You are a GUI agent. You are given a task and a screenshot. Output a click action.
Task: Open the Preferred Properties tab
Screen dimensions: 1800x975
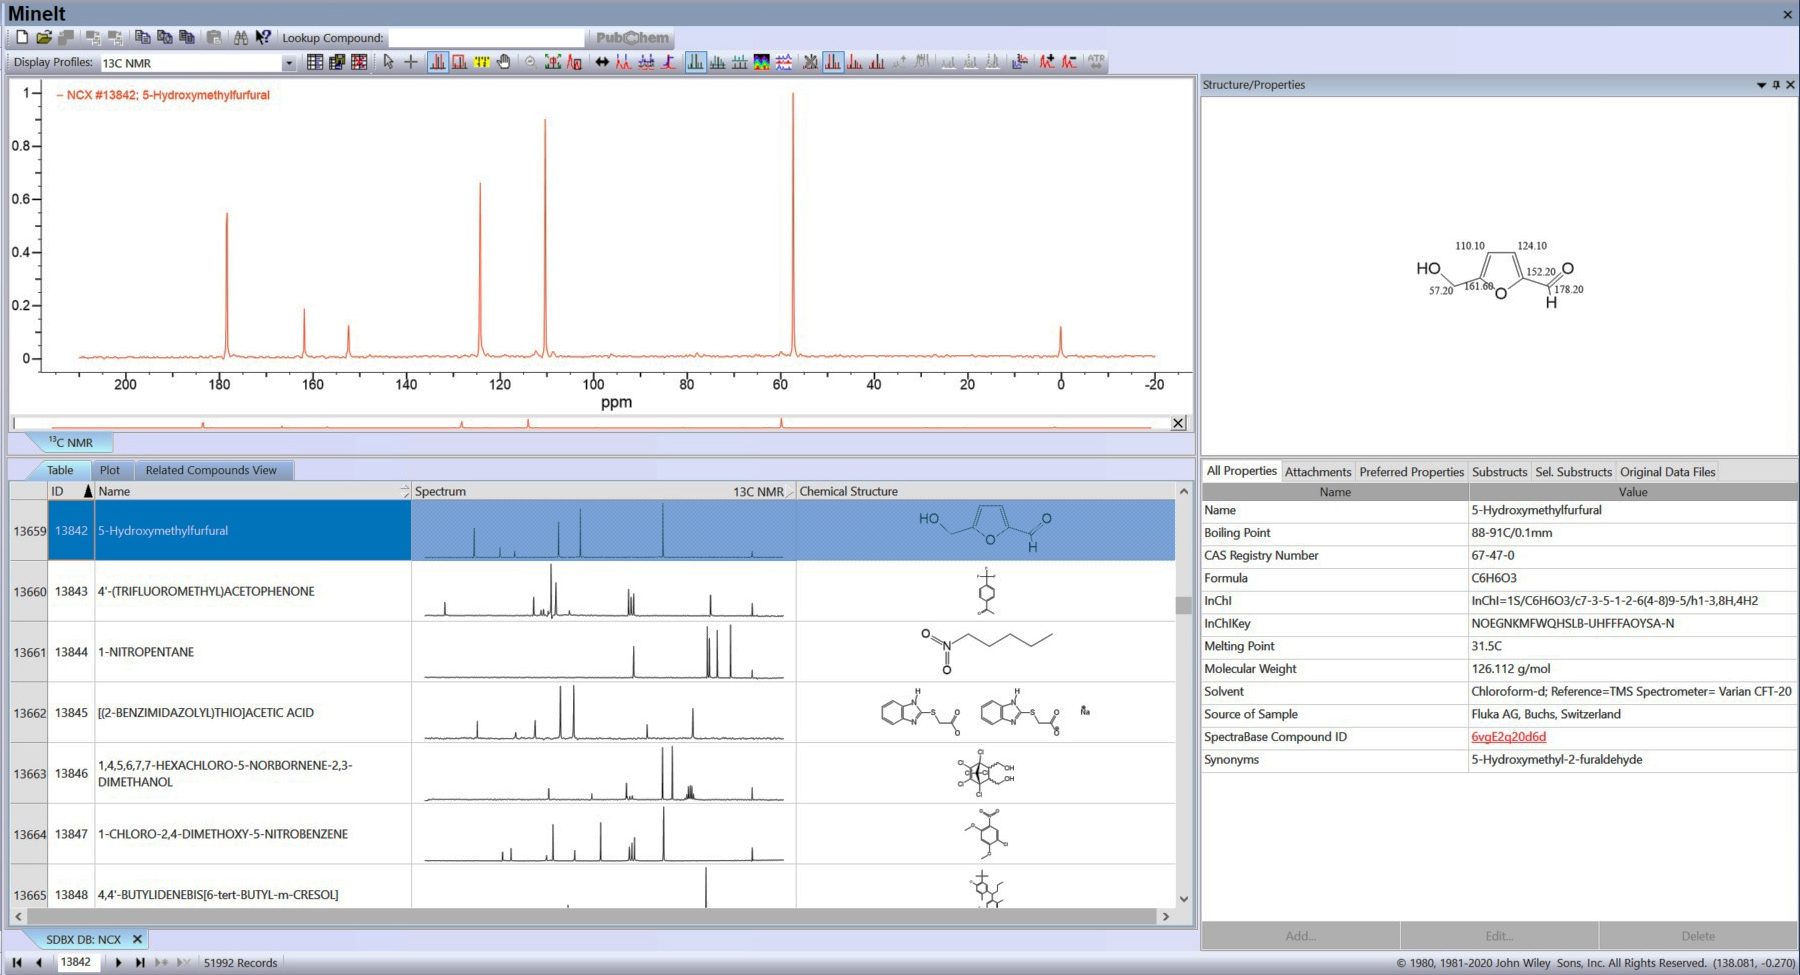pyautogui.click(x=1411, y=472)
